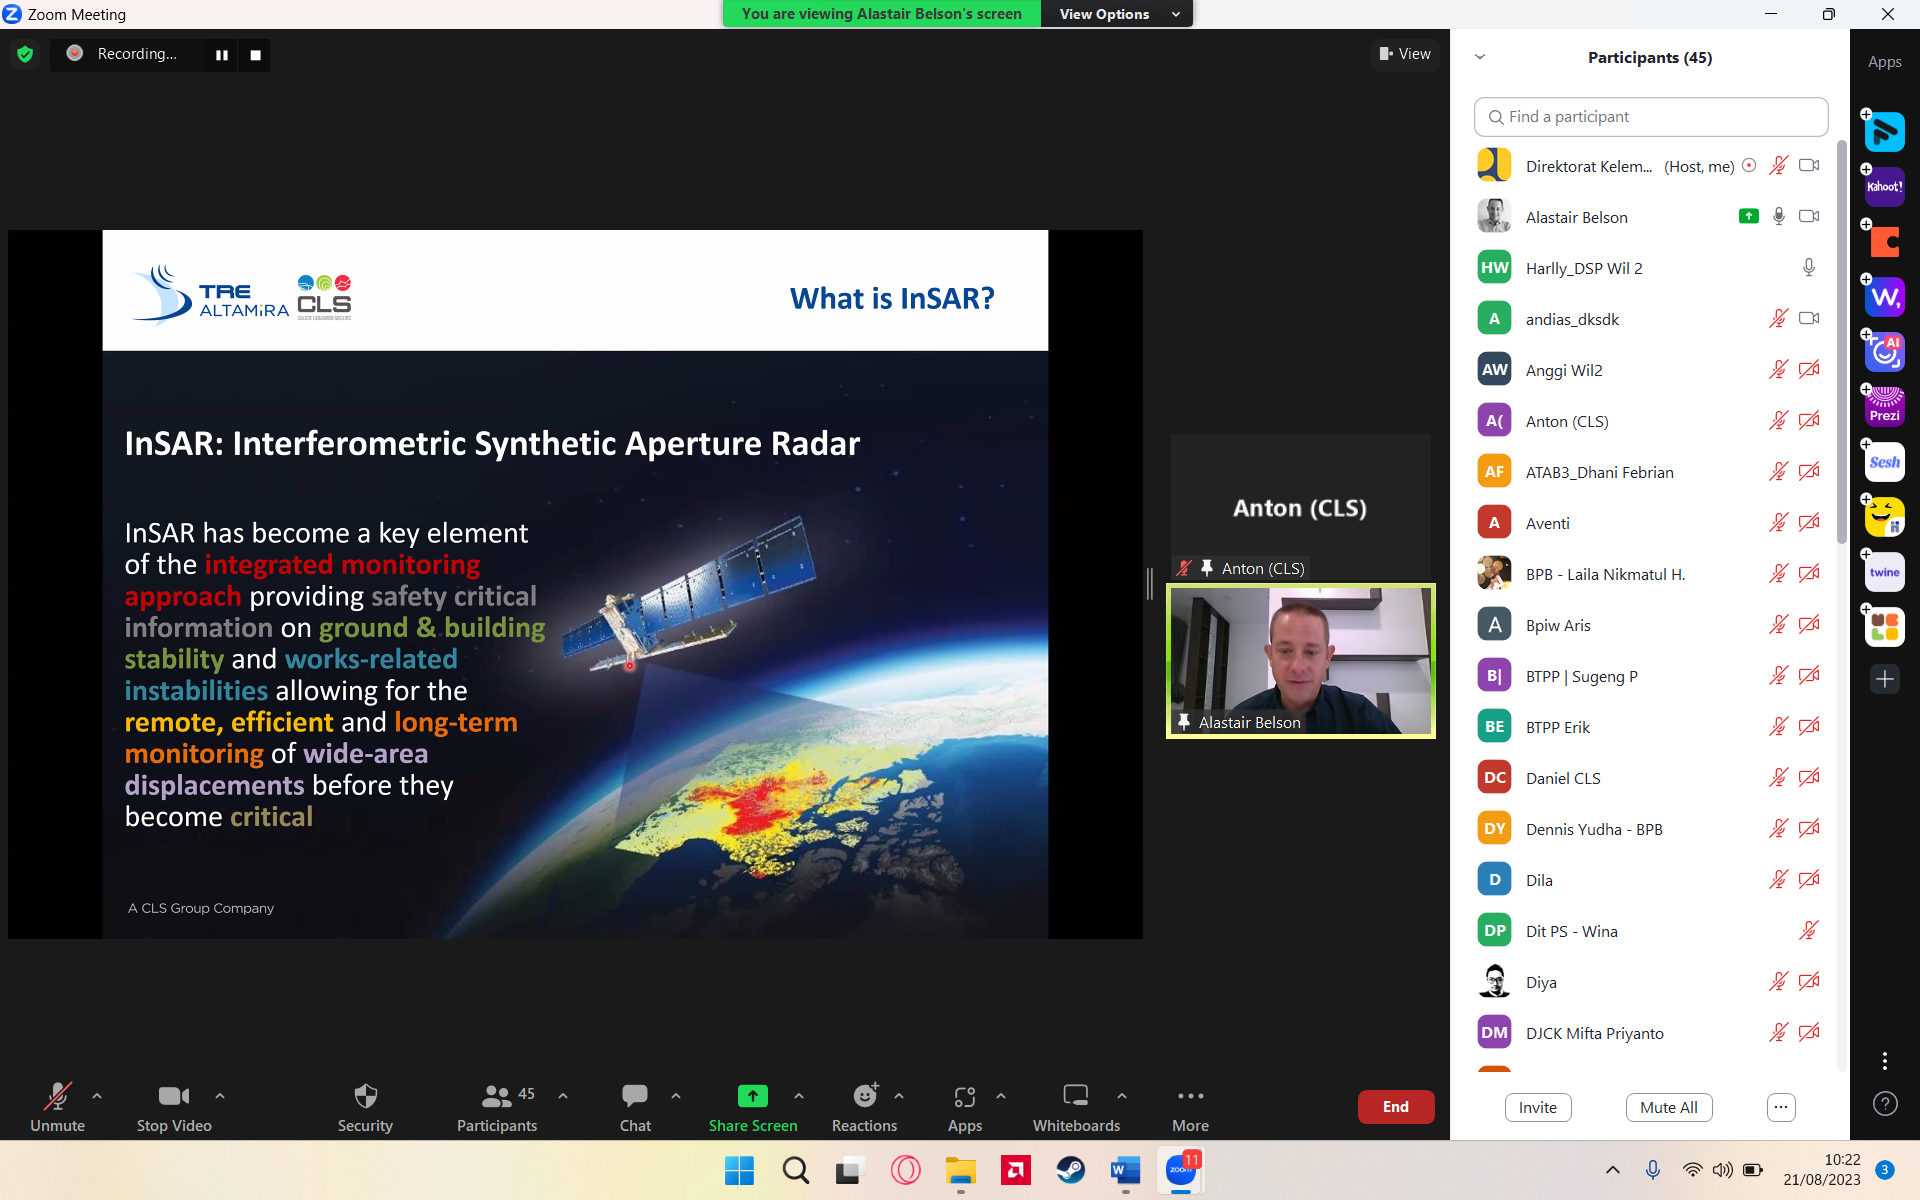Viewport: 1920px width, 1200px height.
Task: Open the View Options dropdown
Action: click(1117, 14)
